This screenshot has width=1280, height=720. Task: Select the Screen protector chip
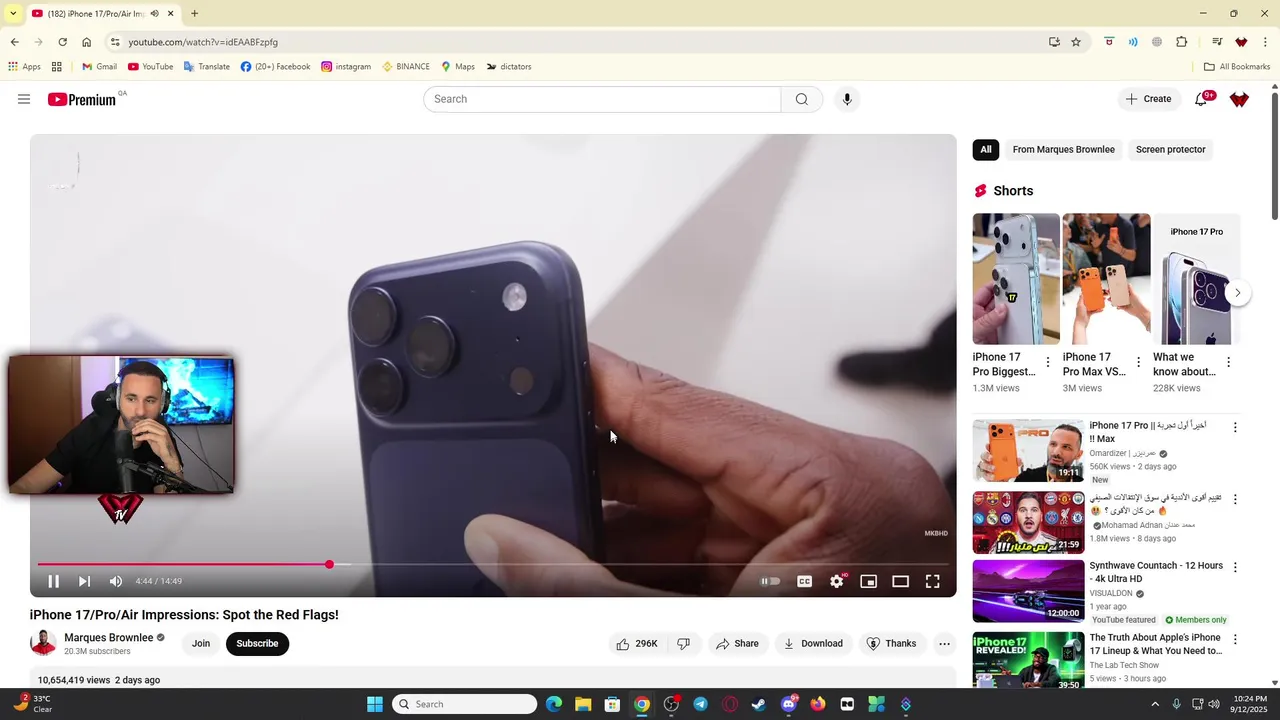(x=1170, y=150)
